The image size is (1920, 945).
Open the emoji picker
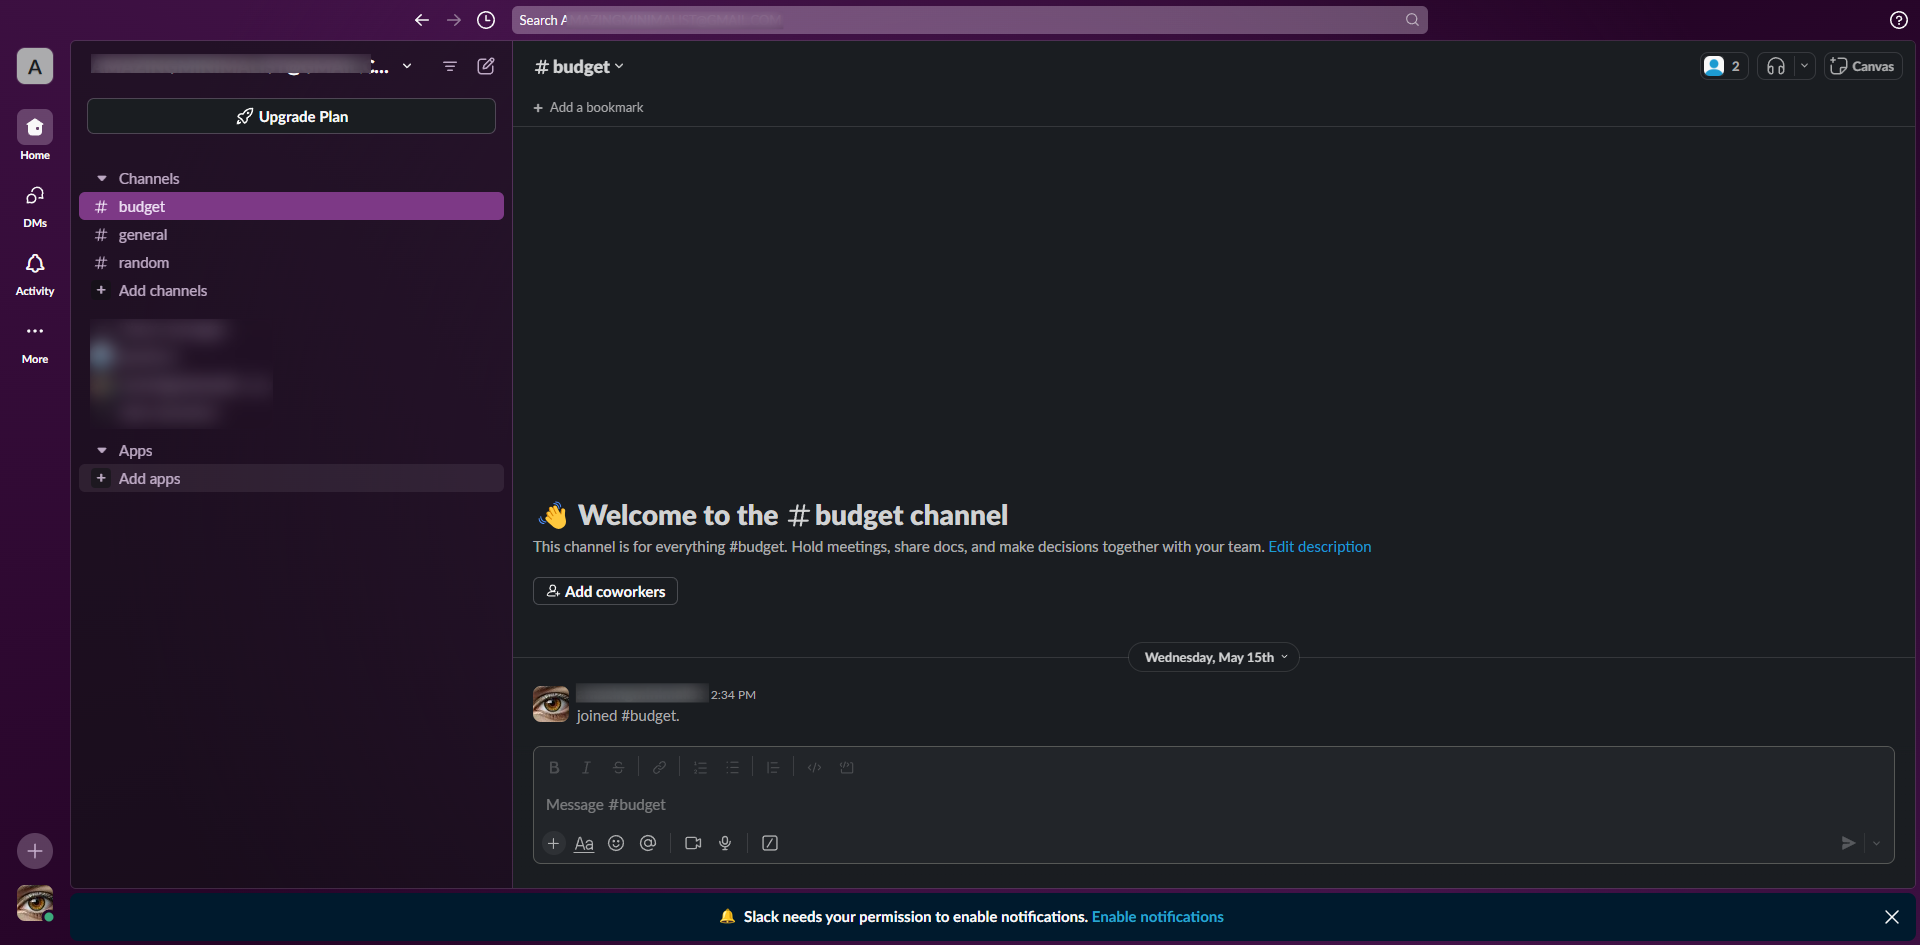616,843
